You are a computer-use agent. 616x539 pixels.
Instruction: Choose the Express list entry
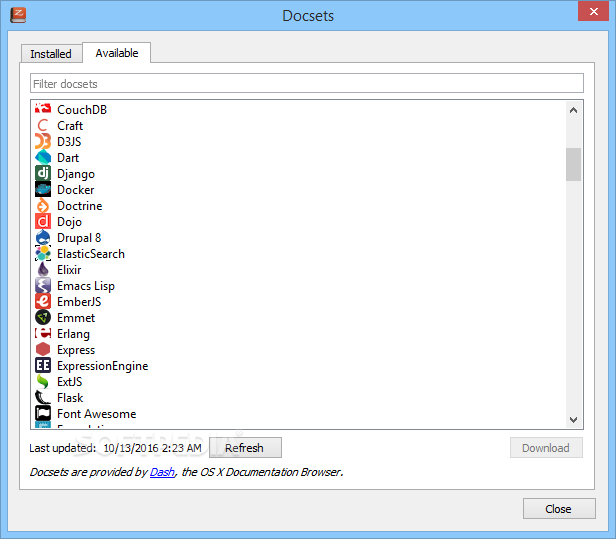pos(76,350)
